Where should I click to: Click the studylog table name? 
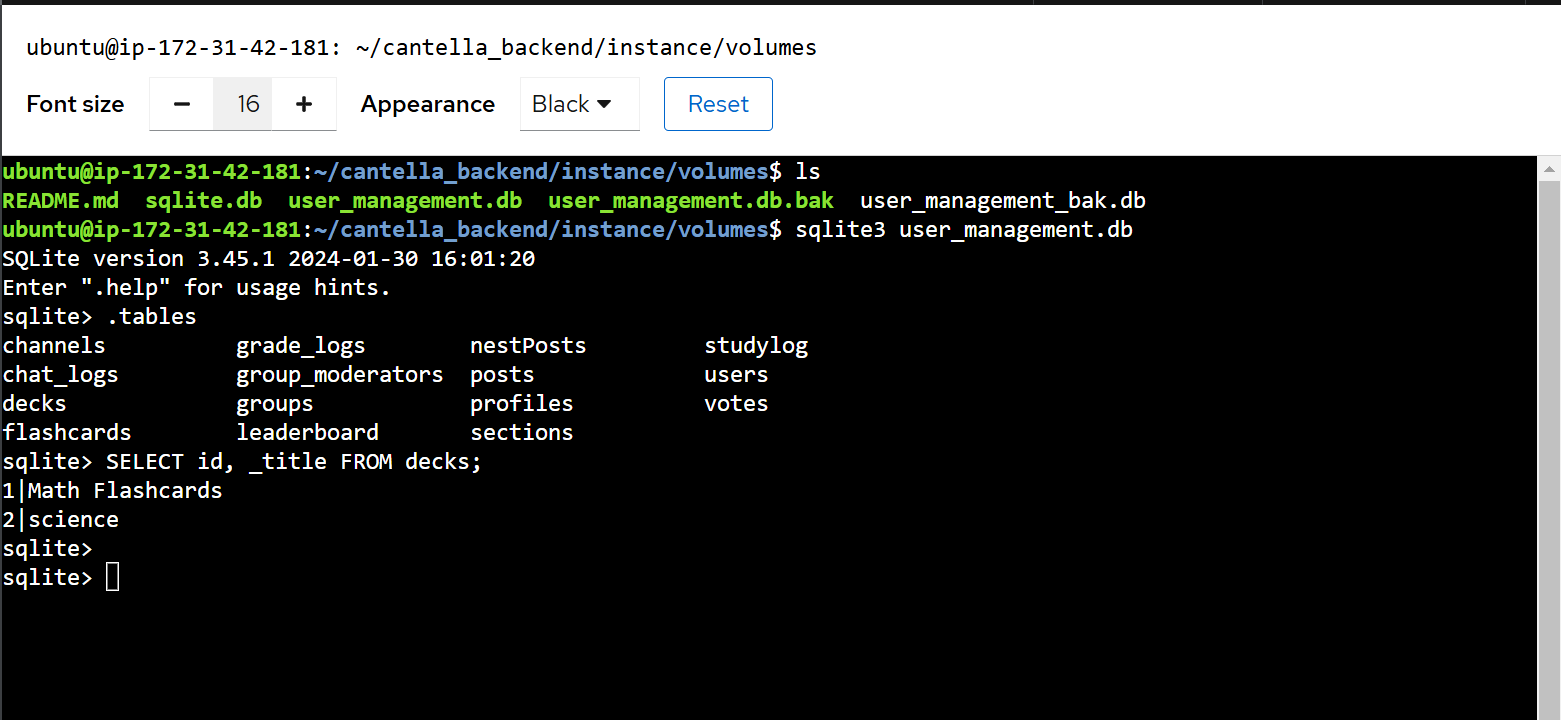(756, 345)
